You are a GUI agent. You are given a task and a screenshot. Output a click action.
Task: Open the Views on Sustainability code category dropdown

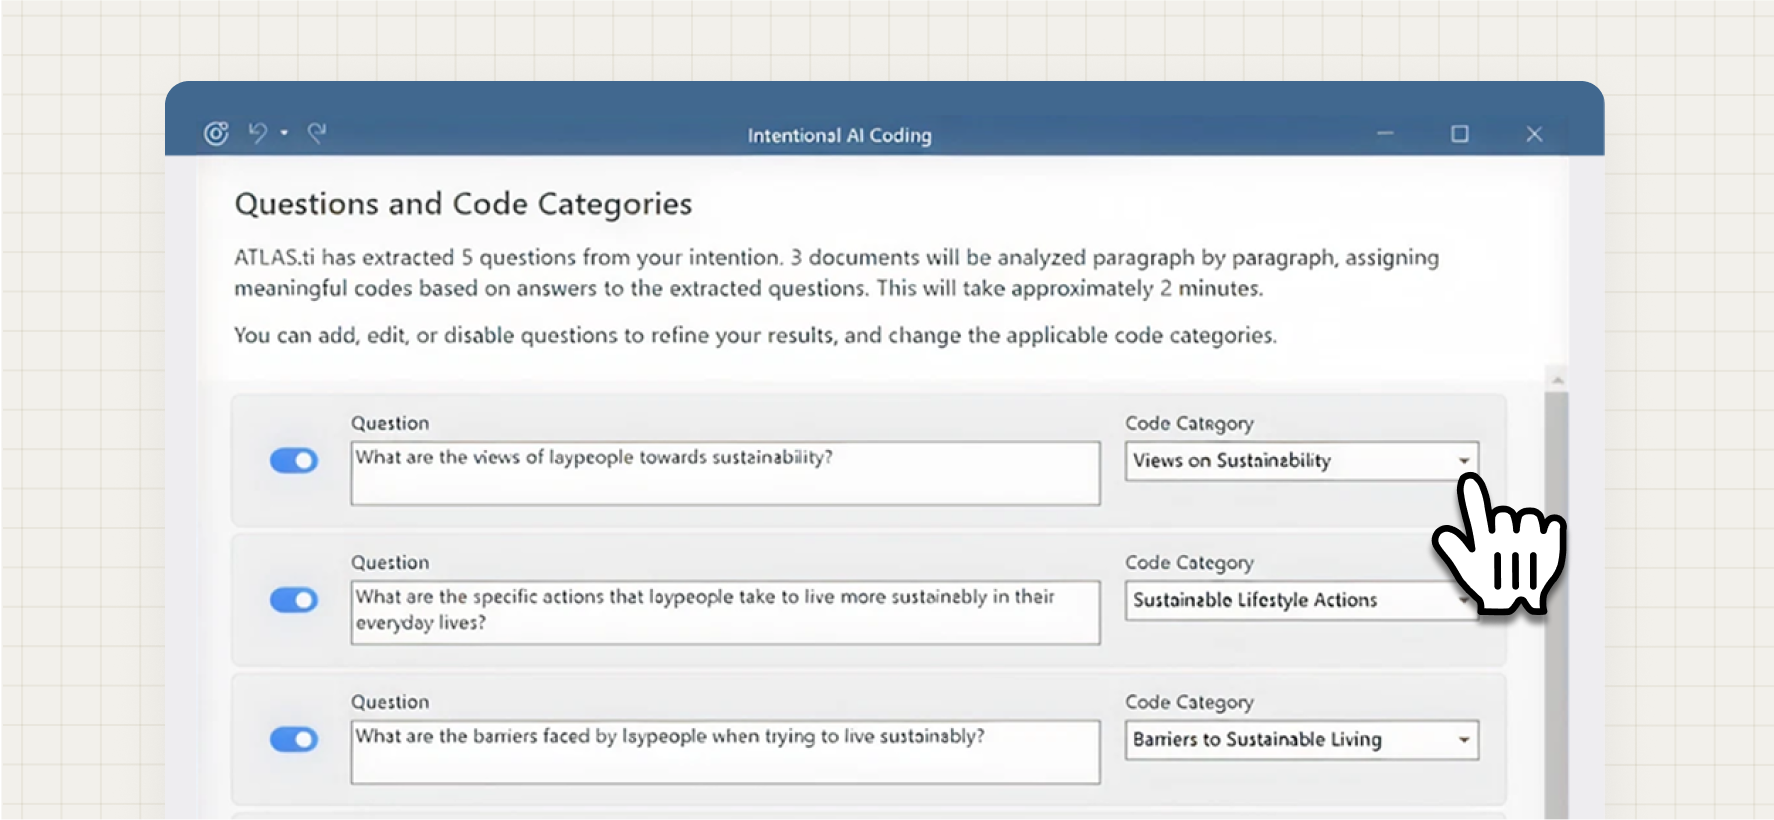tap(1301, 461)
